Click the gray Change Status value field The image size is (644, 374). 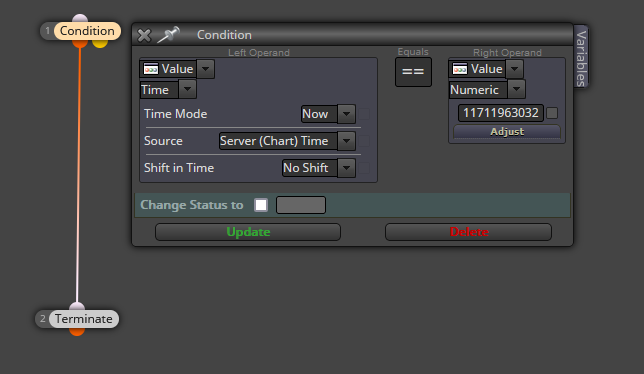tap(301, 205)
